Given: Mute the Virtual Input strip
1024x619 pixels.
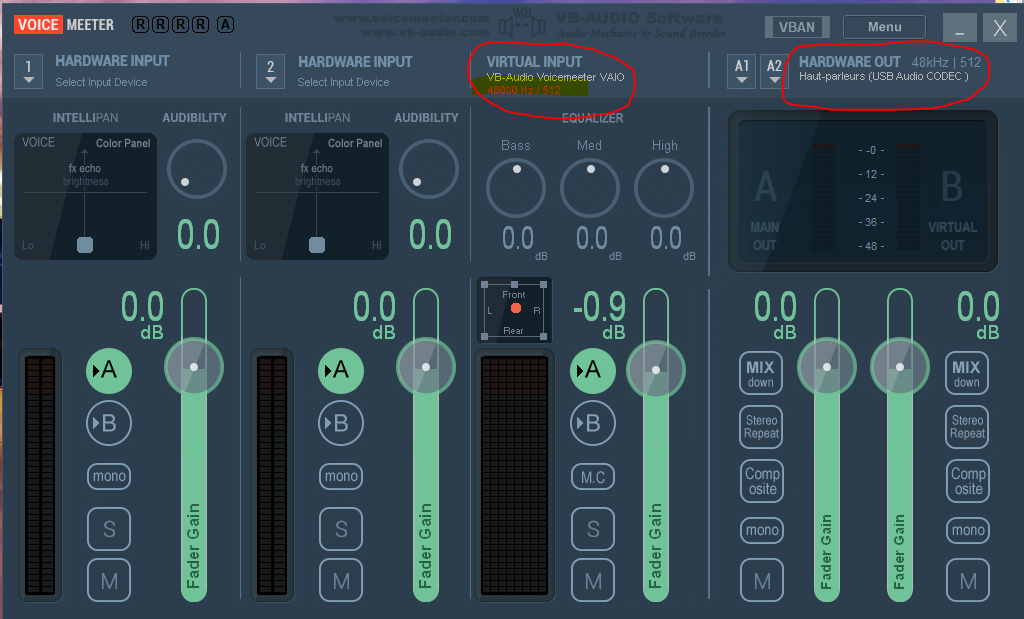Looking at the screenshot, I should (593, 580).
